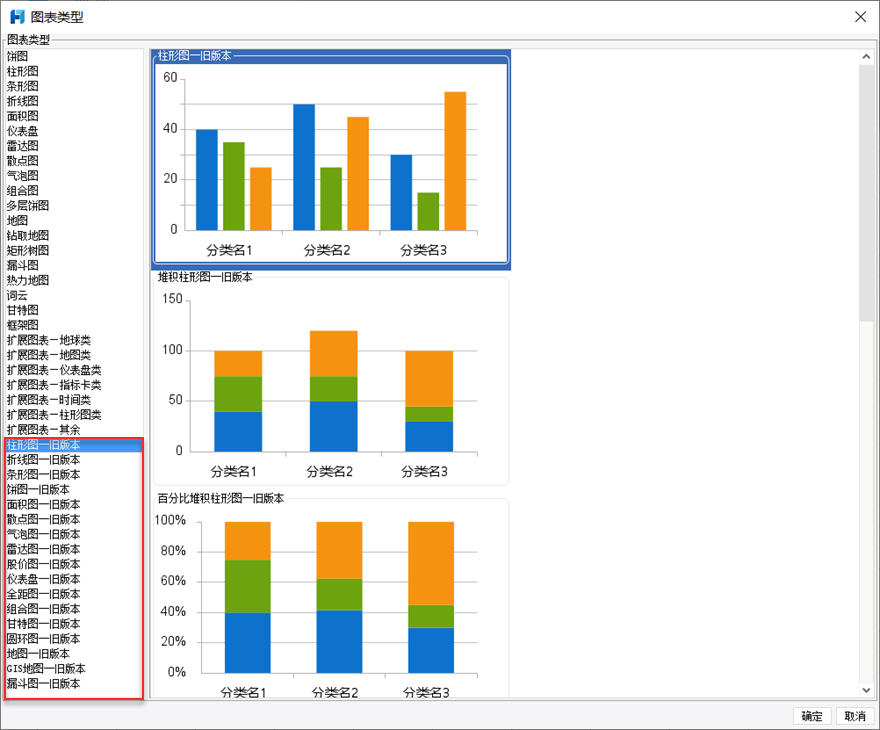Viewport: 880px width, 730px height.
Task: Pick the 百分比堆积柱形图一旧版本 preview thumbnail
Action: [x=331, y=596]
